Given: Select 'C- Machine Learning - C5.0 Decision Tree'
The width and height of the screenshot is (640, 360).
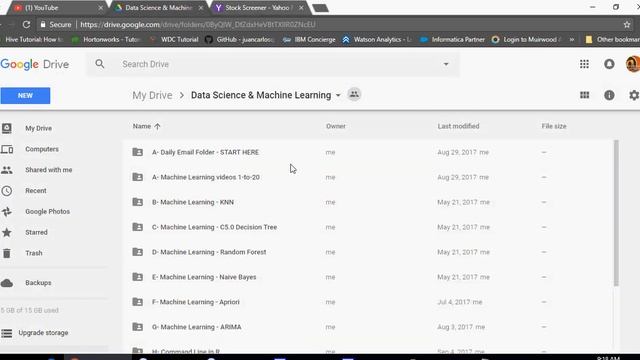Looking at the screenshot, I should pyautogui.click(x=214, y=227).
